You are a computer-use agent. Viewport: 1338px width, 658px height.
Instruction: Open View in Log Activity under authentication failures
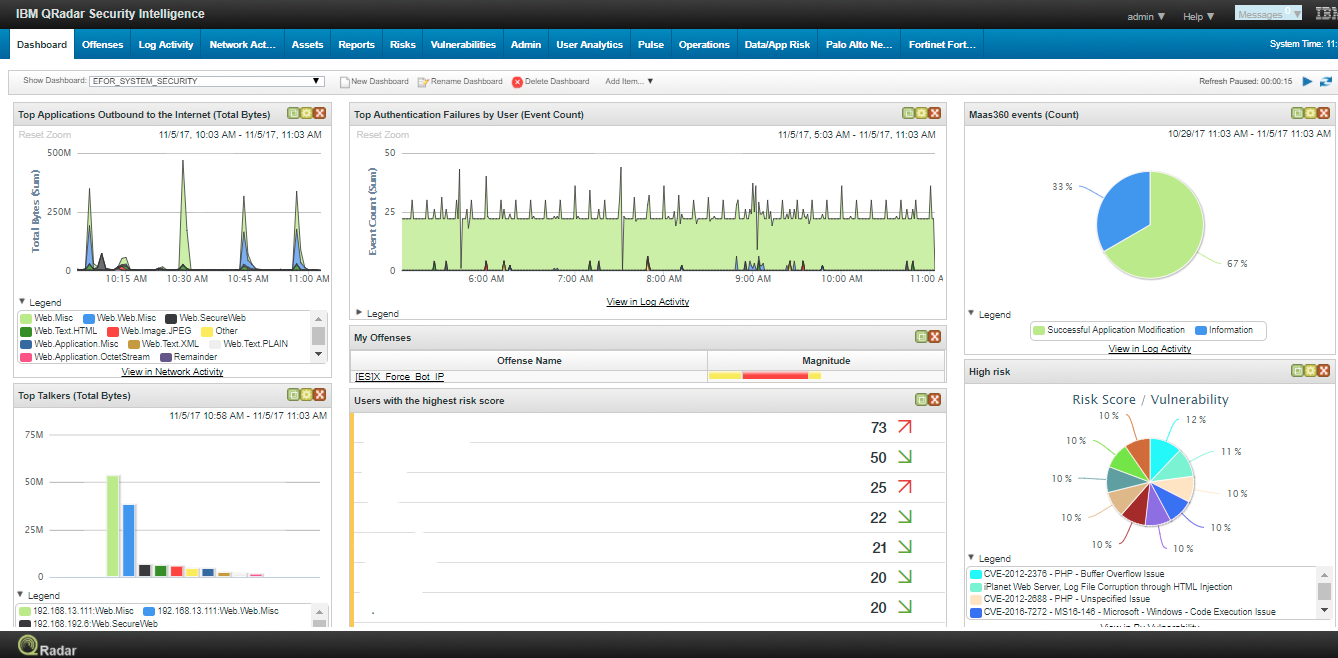pos(648,301)
